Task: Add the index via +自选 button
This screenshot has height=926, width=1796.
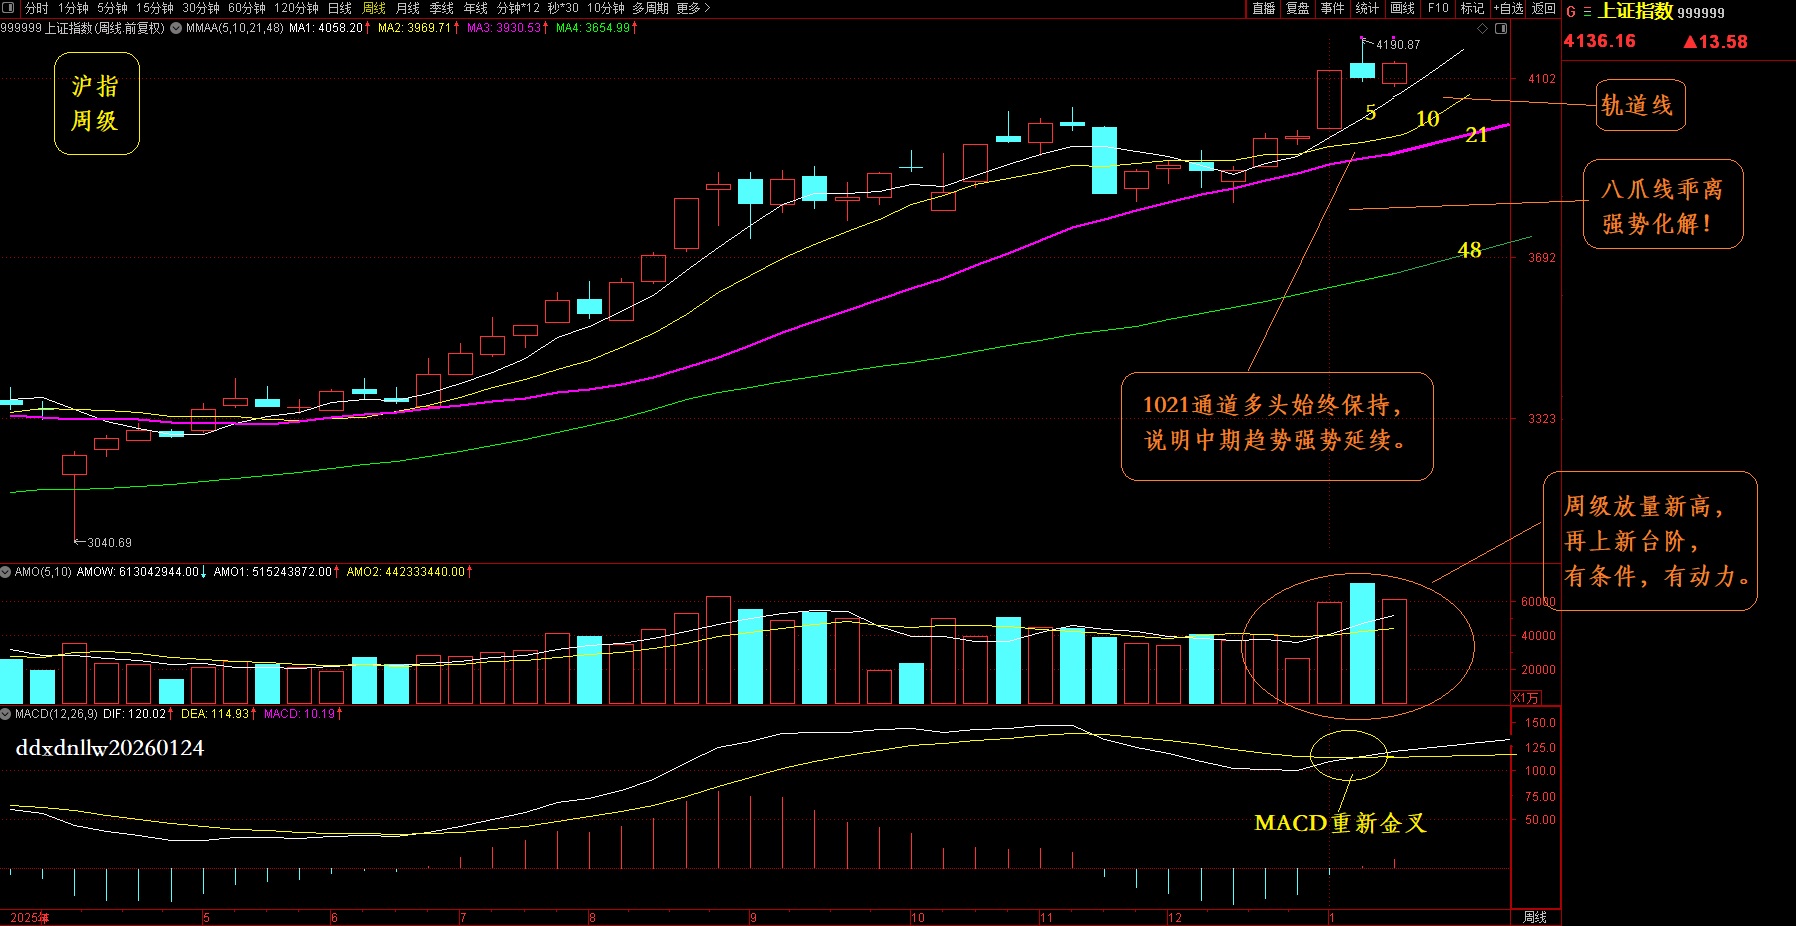Action: pos(1509,8)
